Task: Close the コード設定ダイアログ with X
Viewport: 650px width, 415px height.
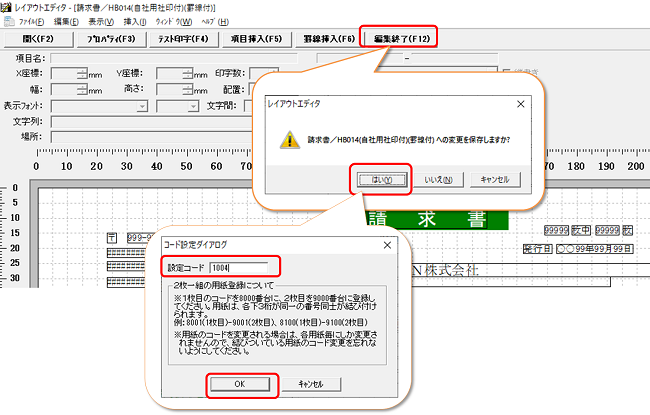Action: (x=387, y=245)
